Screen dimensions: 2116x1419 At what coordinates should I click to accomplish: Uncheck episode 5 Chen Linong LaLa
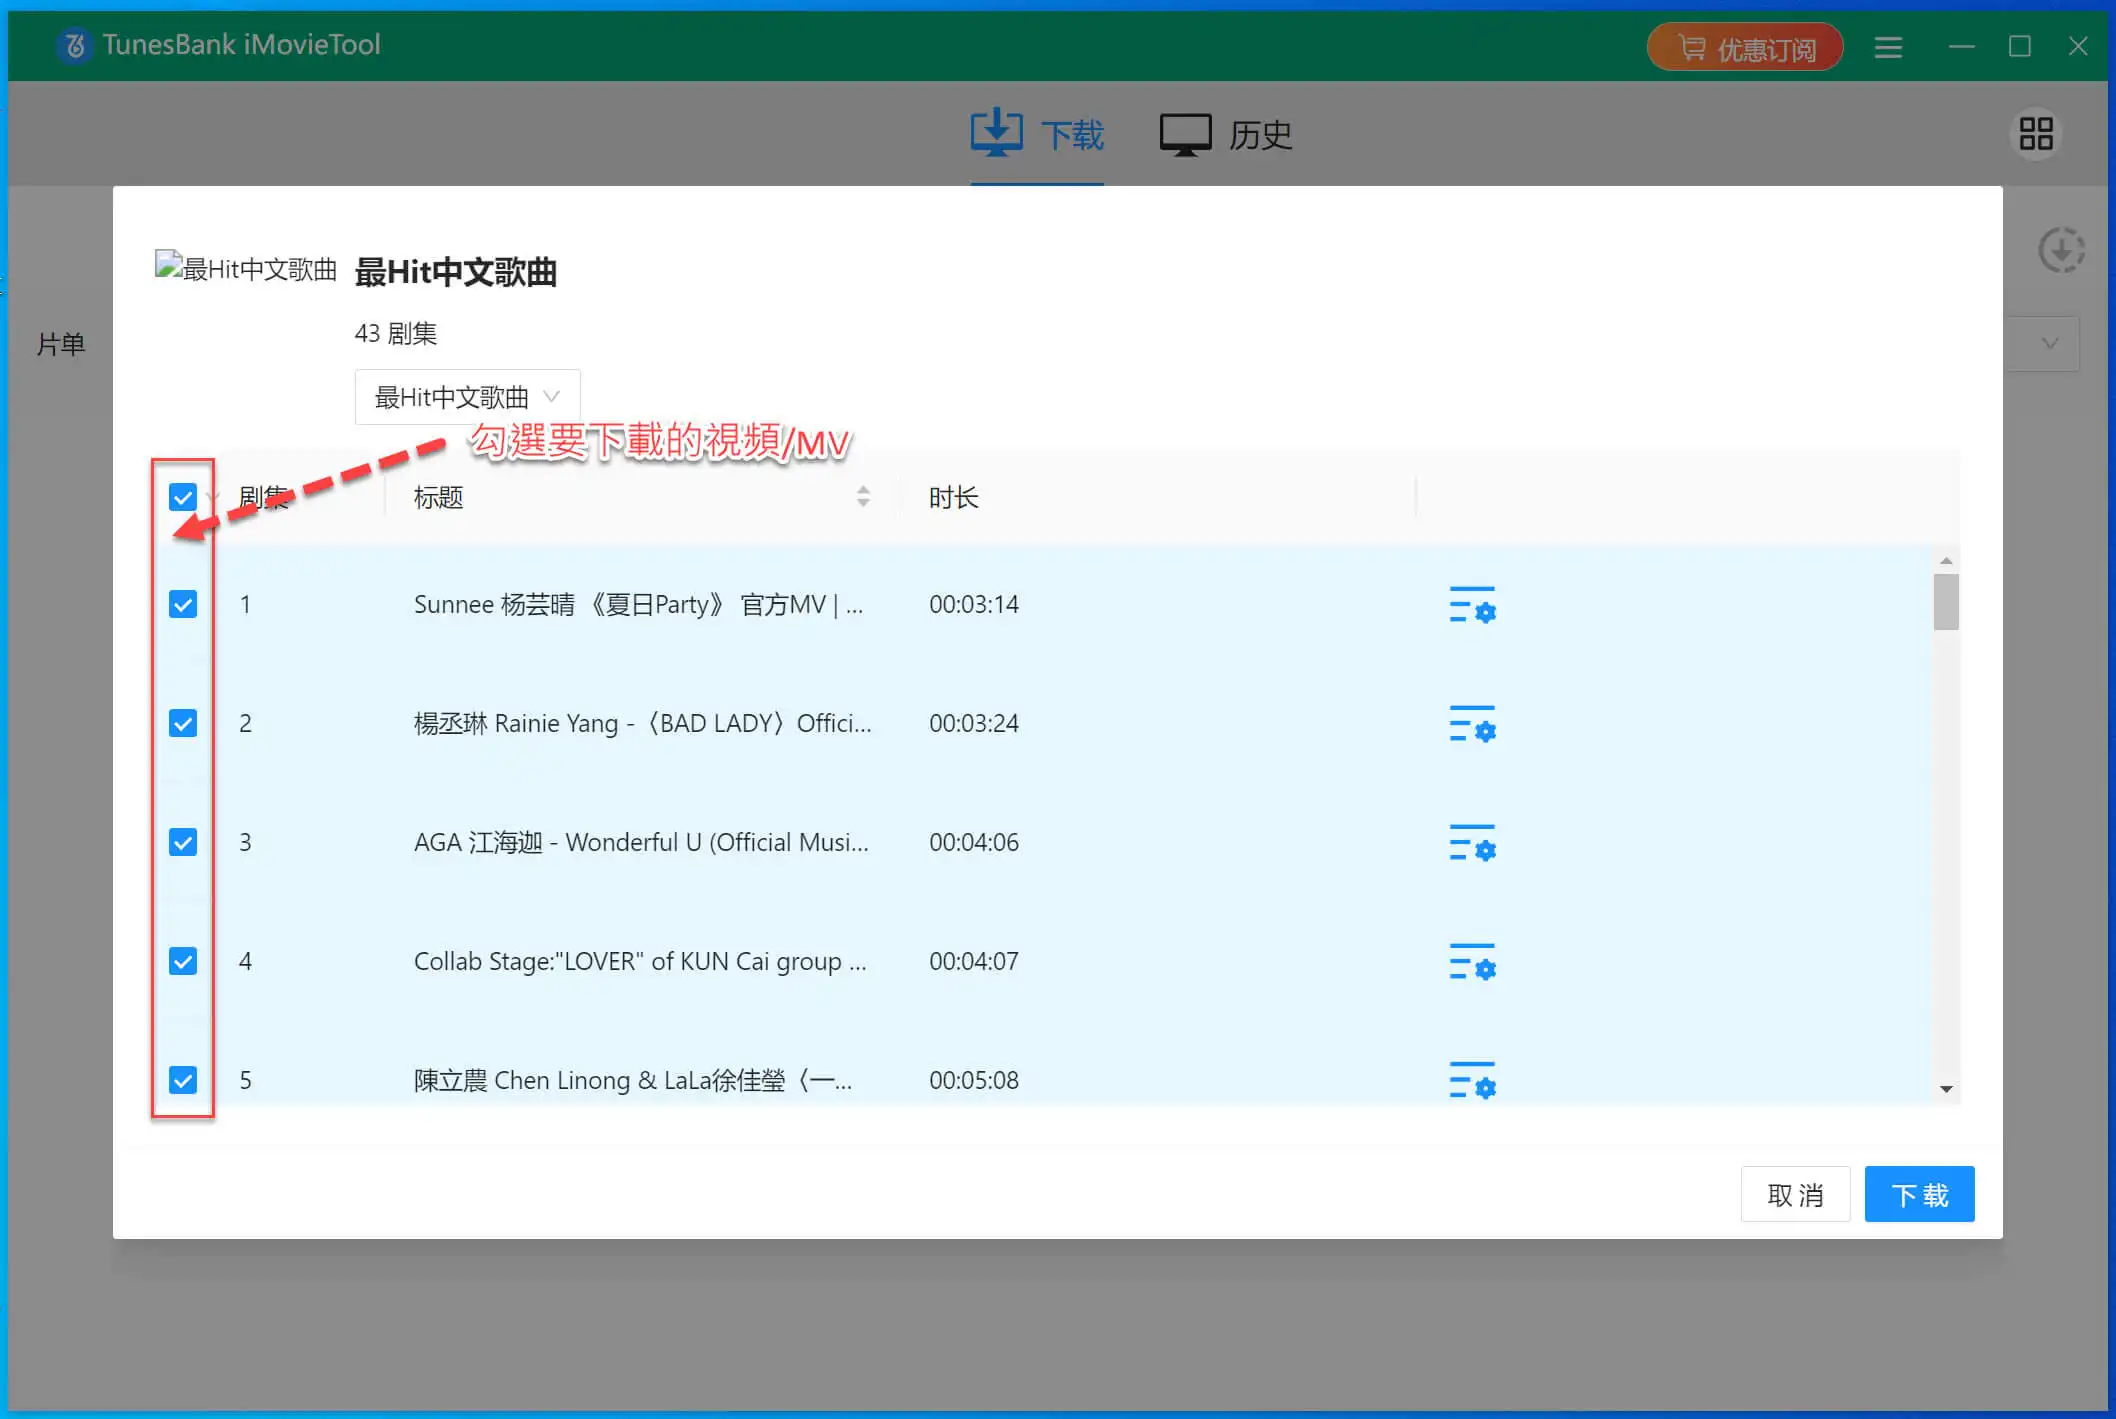click(x=183, y=1080)
